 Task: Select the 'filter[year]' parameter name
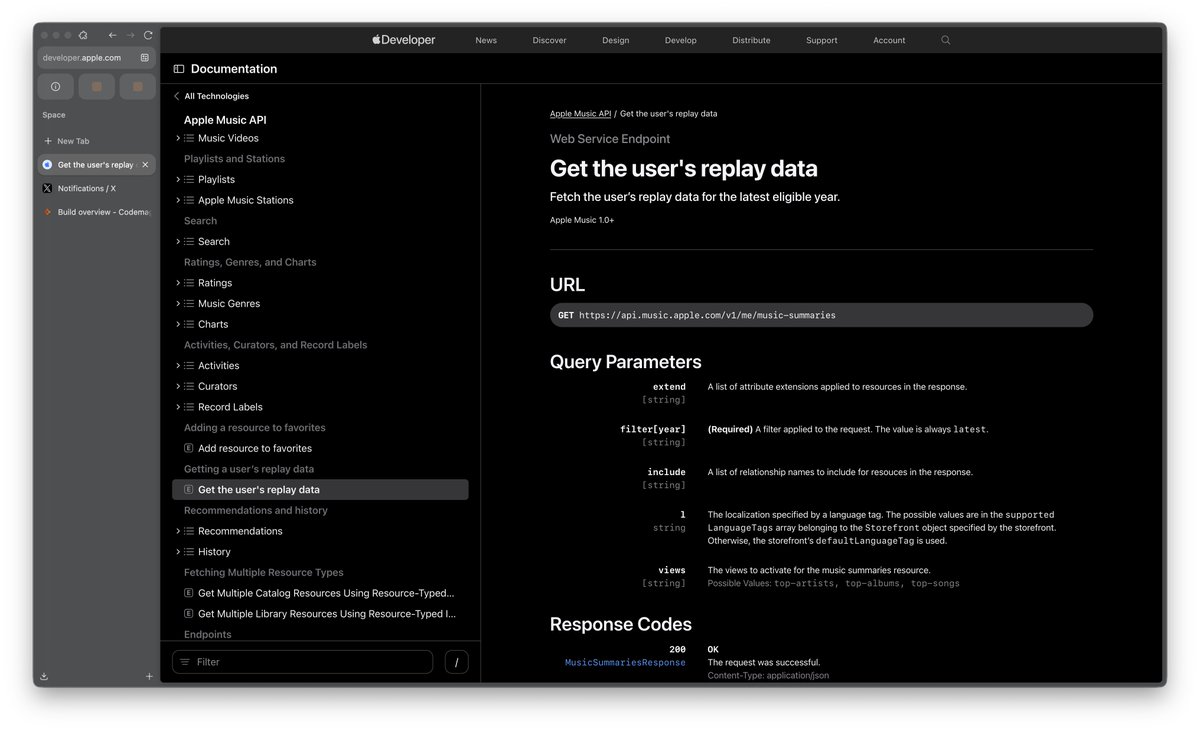coord(653,429)
